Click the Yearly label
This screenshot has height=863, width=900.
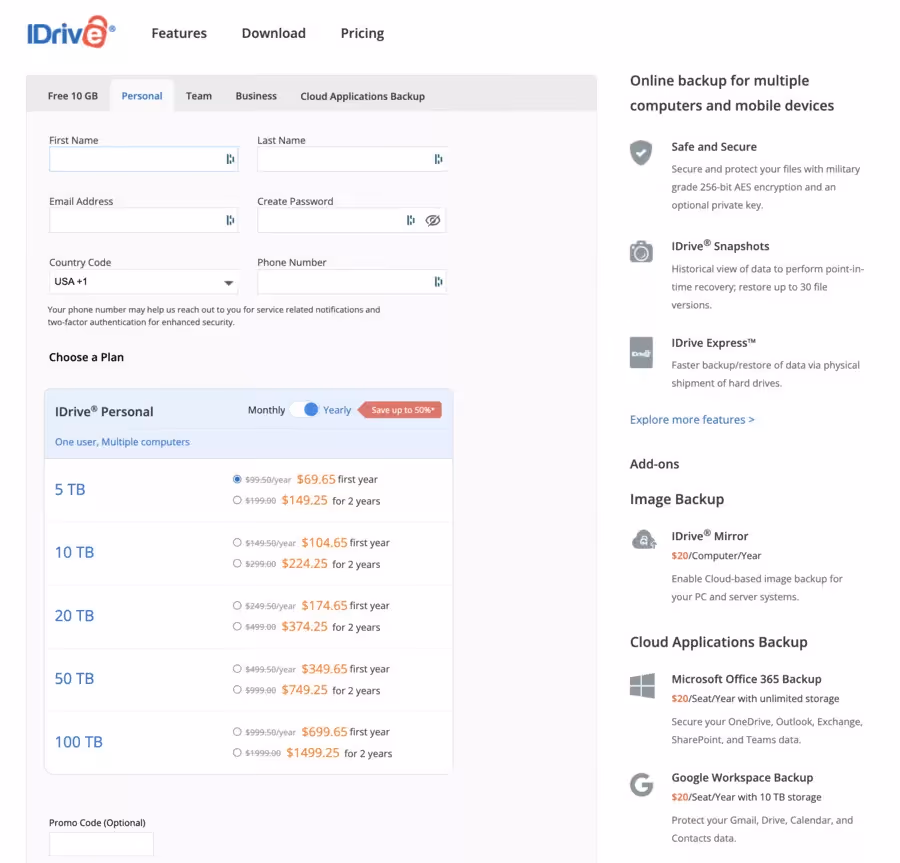(x=337, y=410)
